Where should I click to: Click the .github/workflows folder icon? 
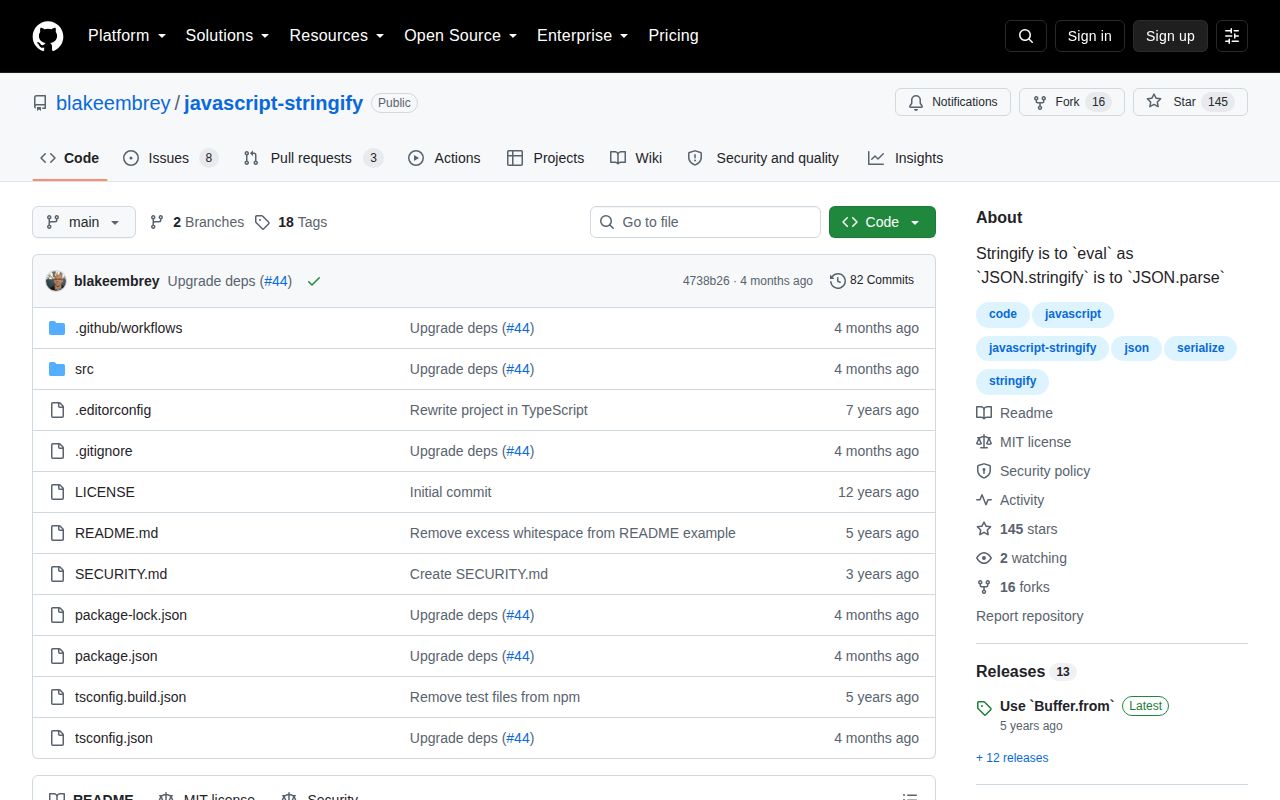coord(57,328)
